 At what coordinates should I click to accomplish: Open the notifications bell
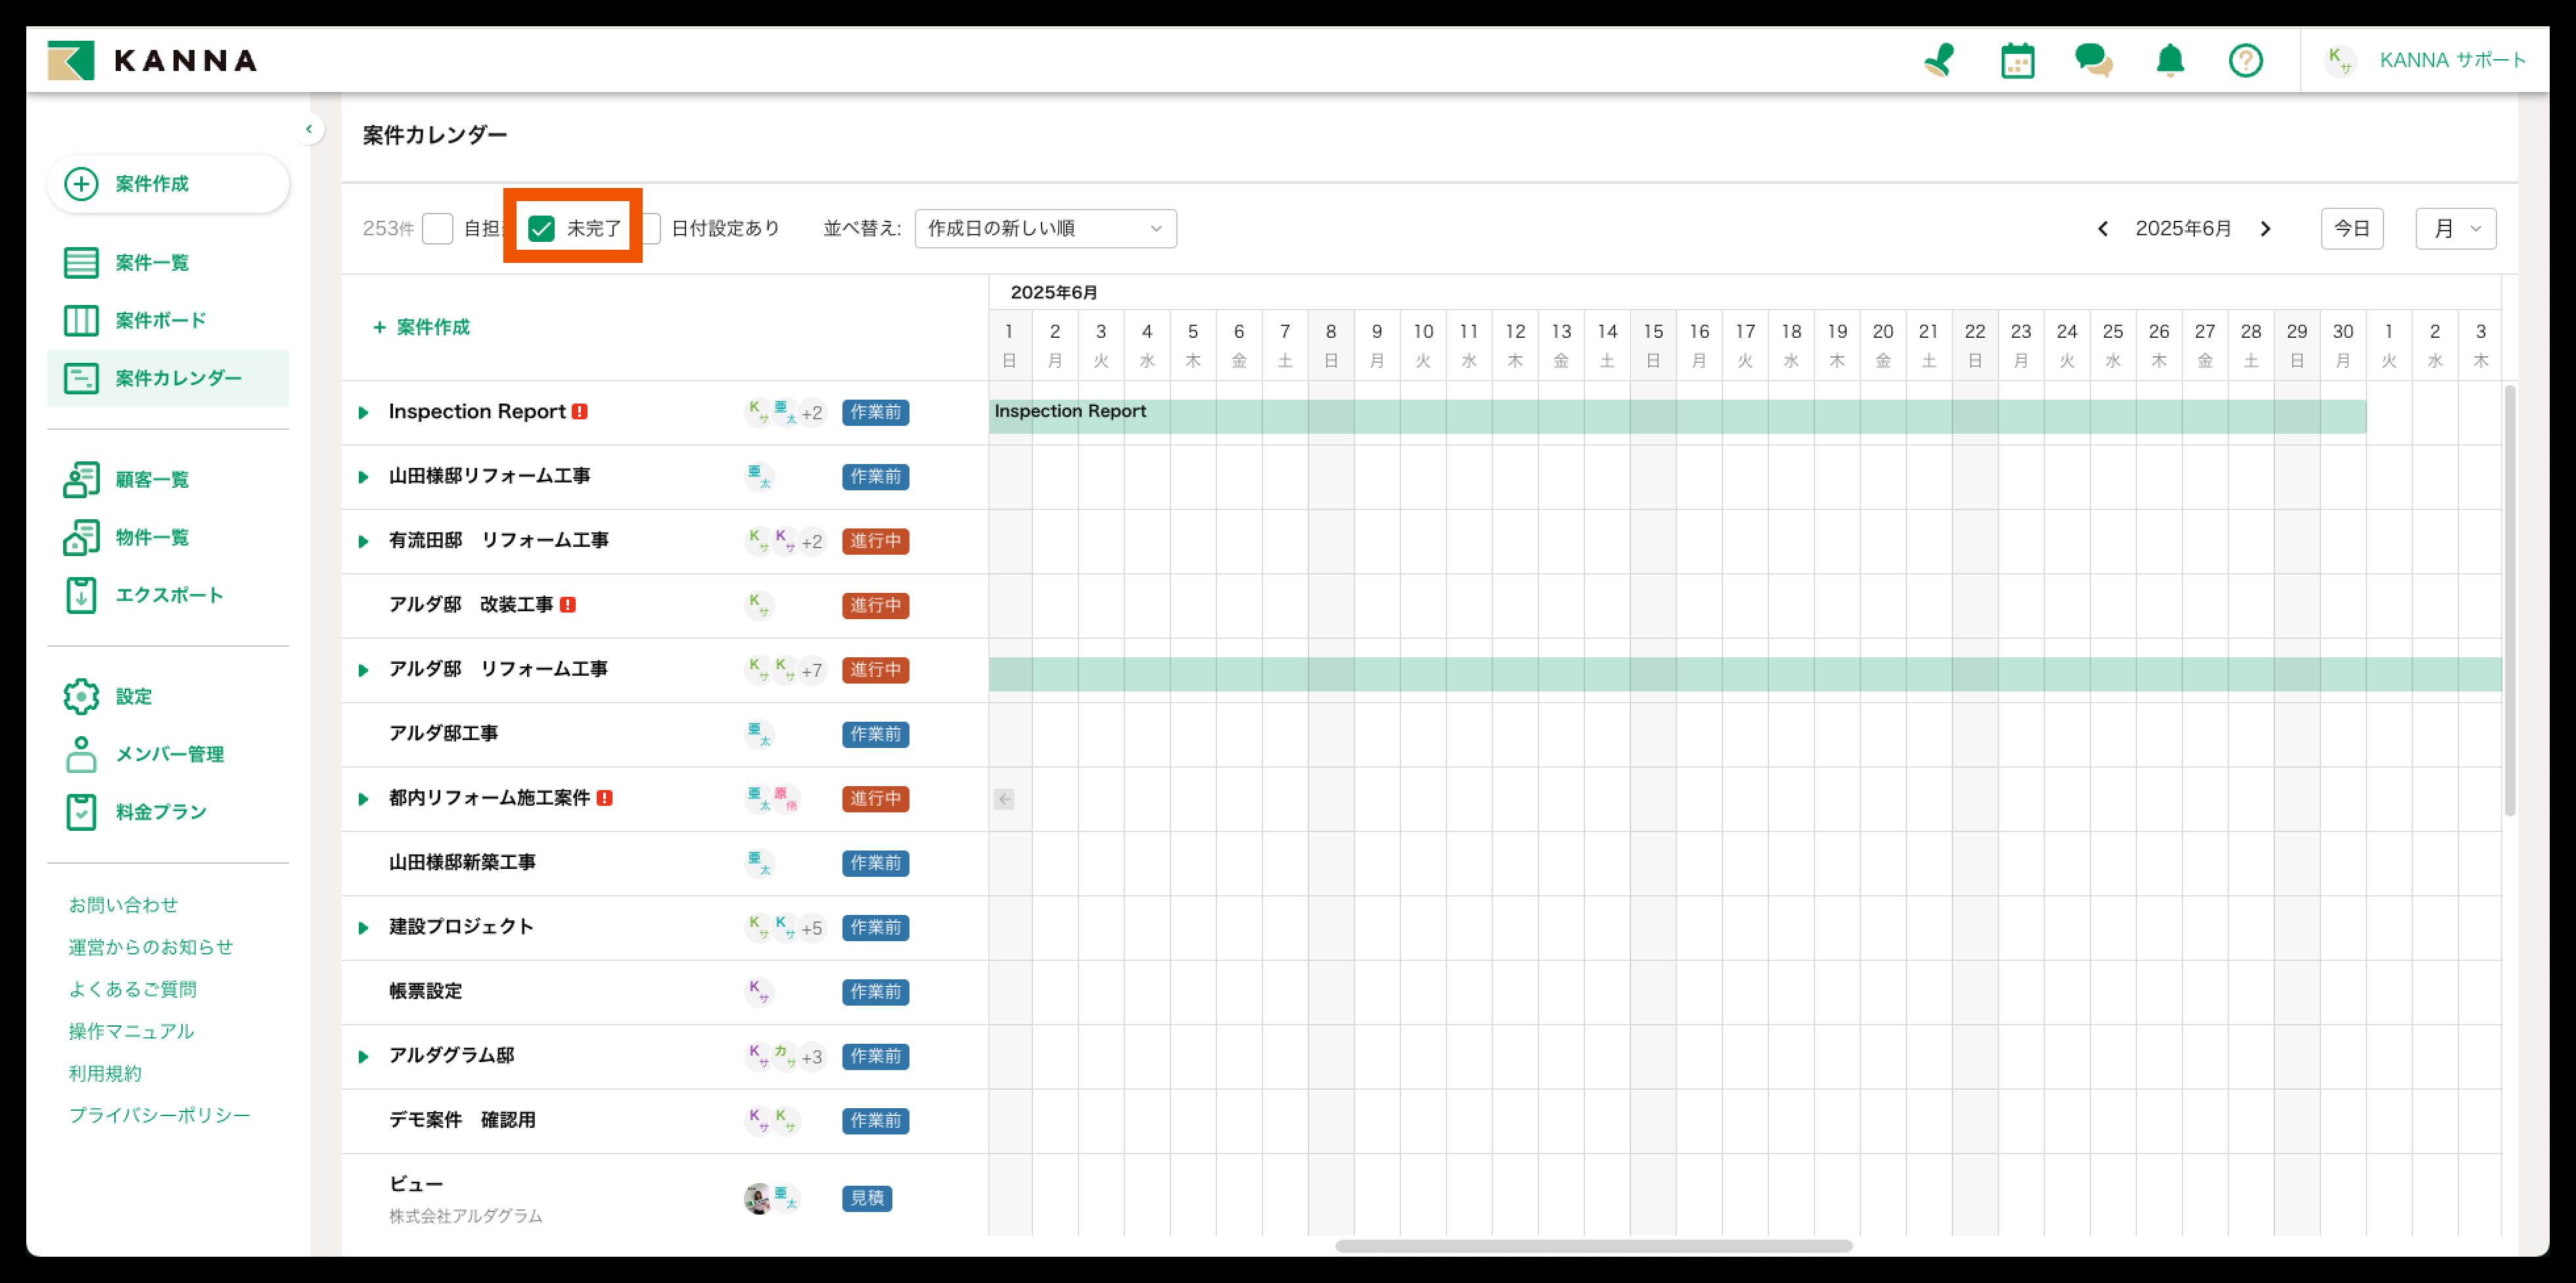pos(2169,60)
